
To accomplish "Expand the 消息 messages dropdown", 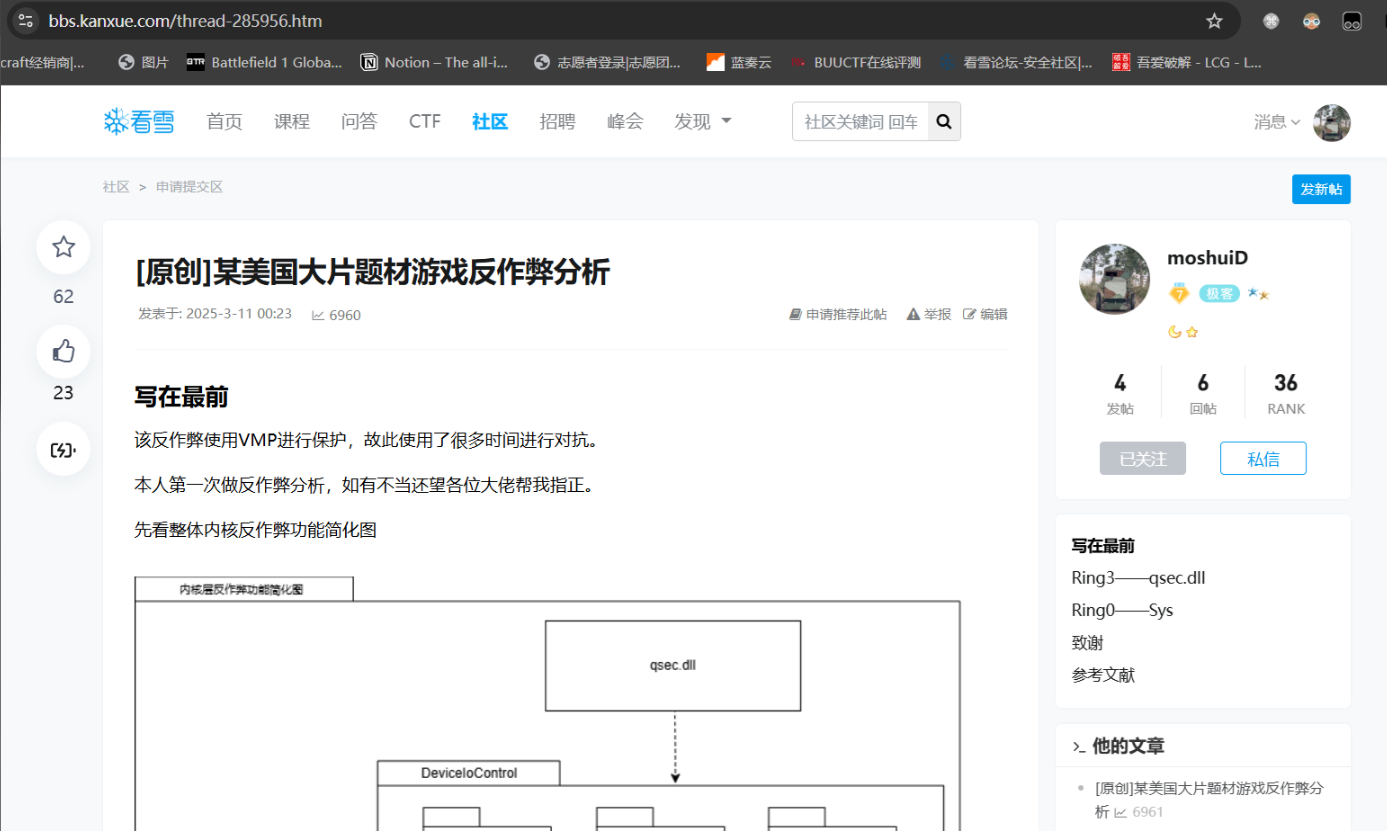I will (x=1277, y=122).
